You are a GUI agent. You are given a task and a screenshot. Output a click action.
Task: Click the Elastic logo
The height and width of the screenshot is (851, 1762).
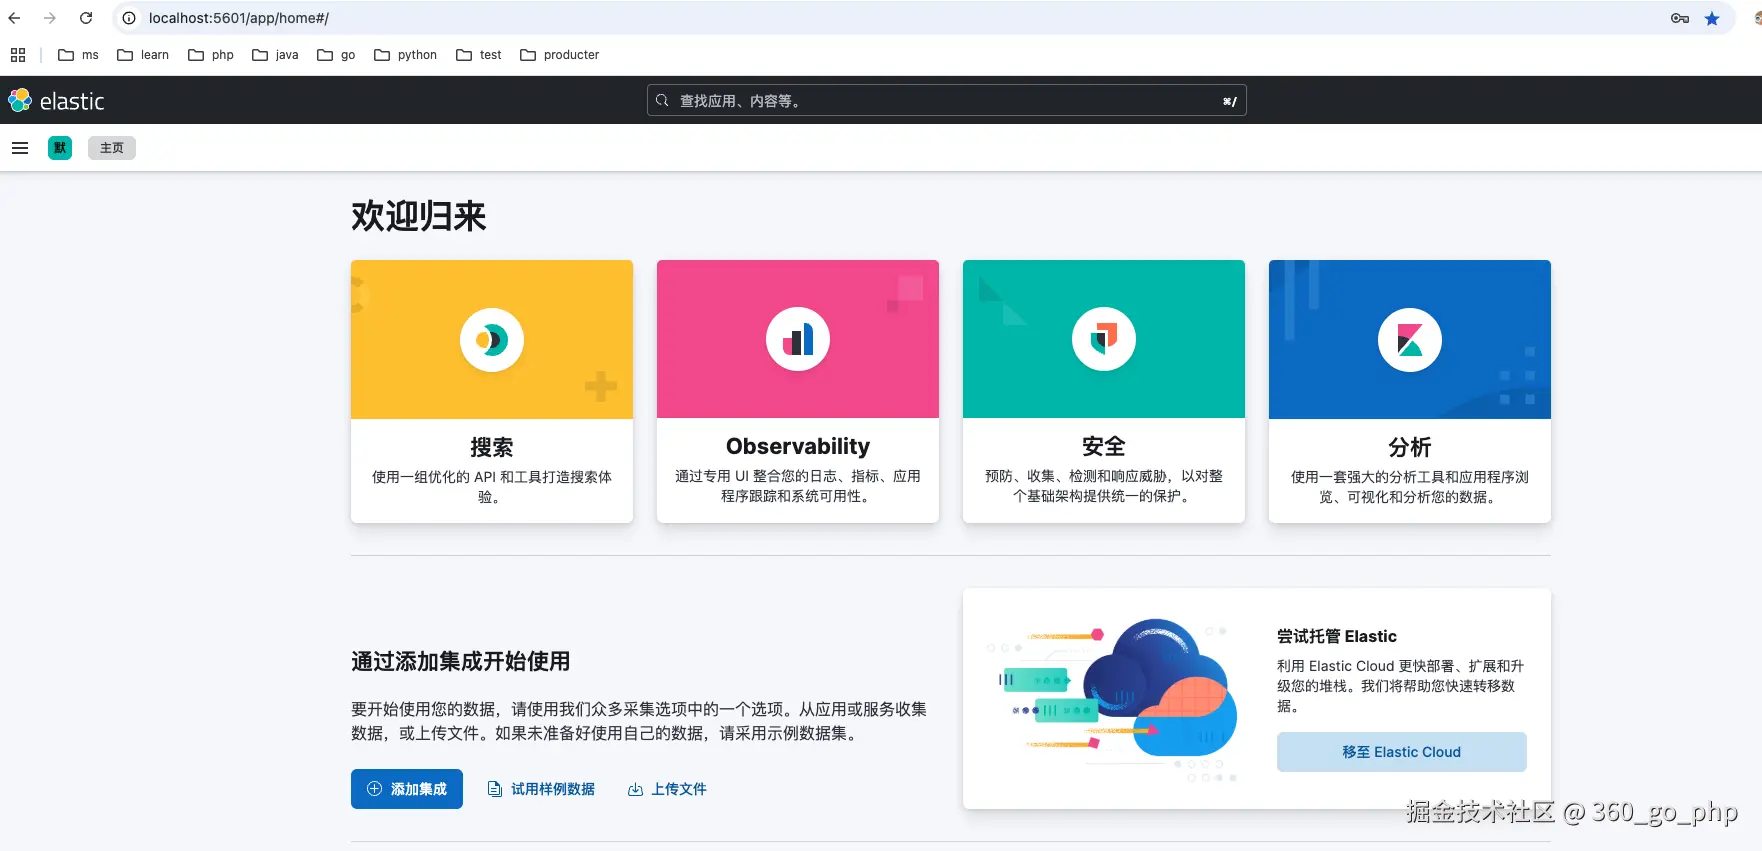56,100
